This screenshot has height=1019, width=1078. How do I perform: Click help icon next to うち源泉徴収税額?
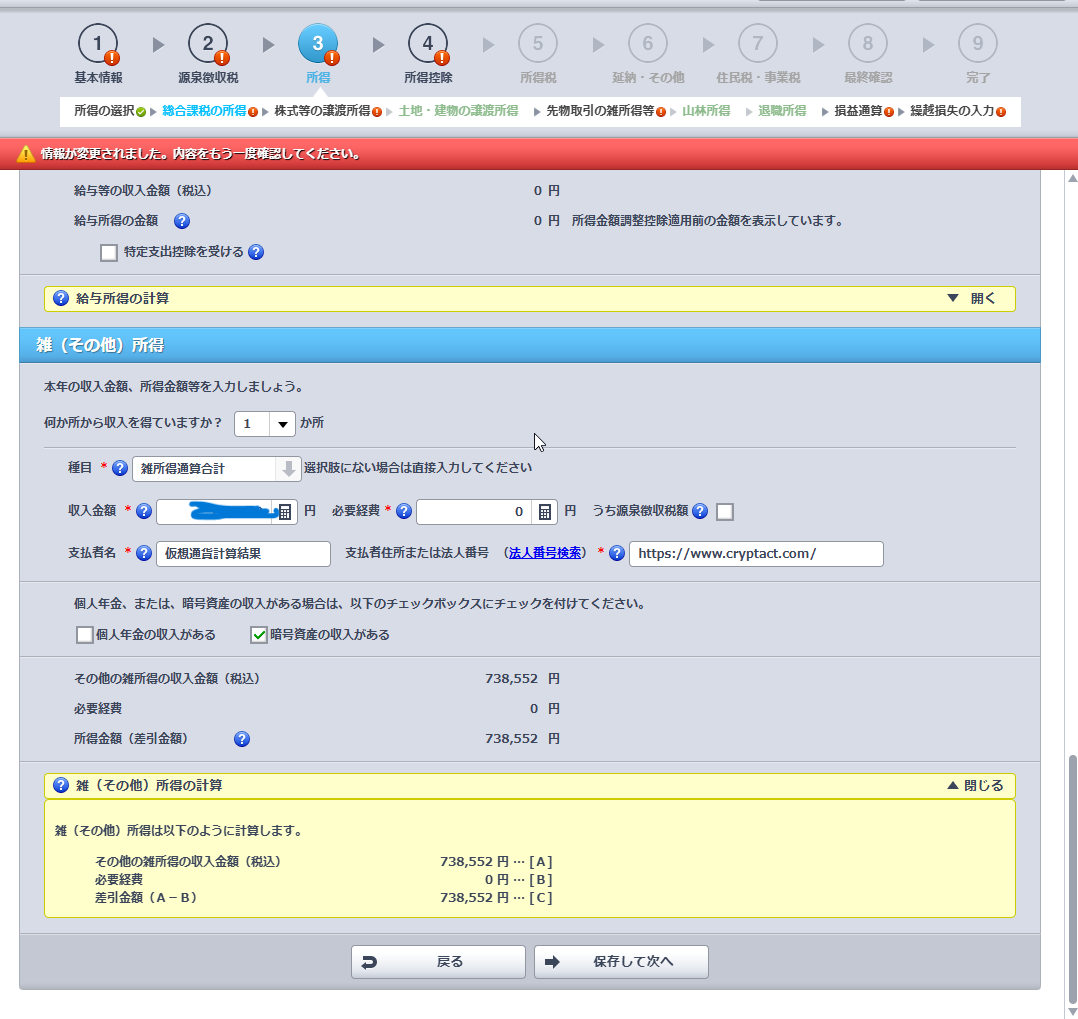coord(700,512)
